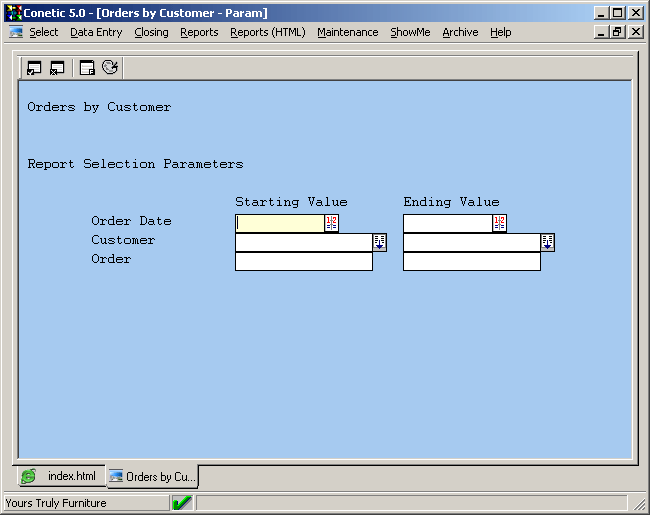Click the accept form toolbar icon with checkmark
This screenshot has width=650, height=515.
pyautogui.click(x=34, y=68)
